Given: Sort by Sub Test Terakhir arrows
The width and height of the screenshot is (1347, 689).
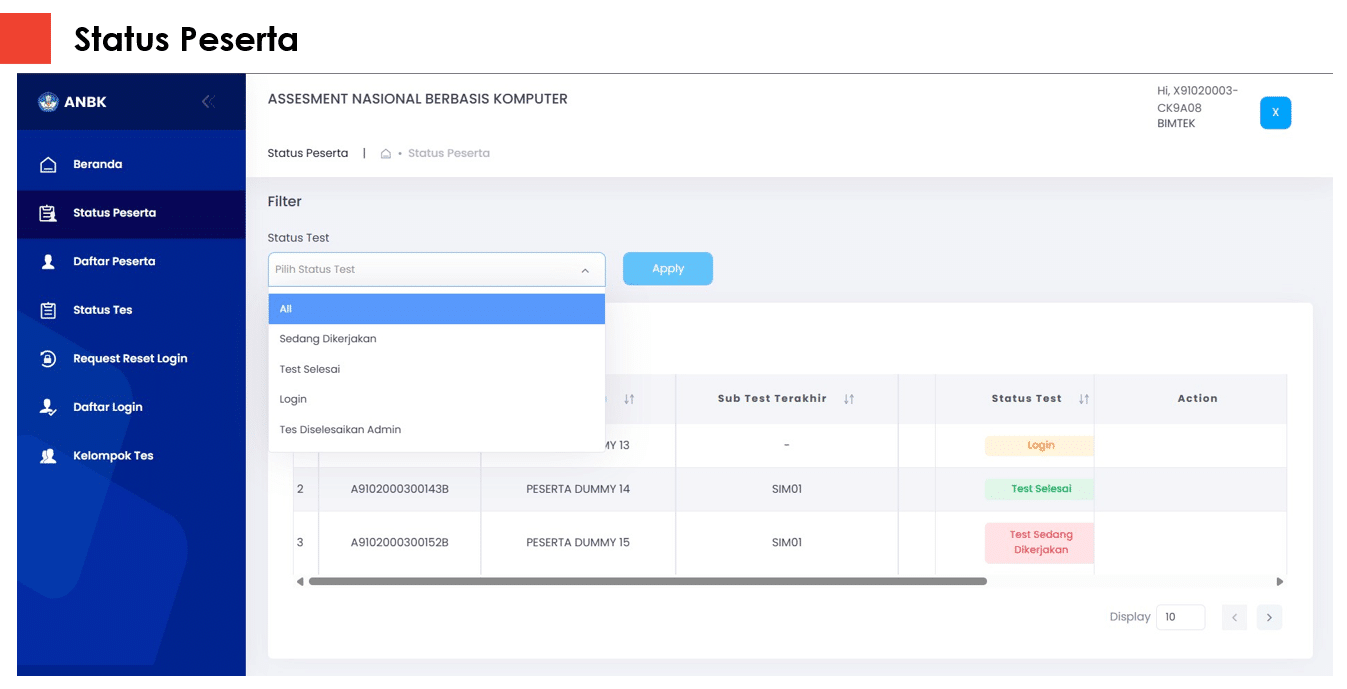Looking at the screenshot, I should coord(849,399).
